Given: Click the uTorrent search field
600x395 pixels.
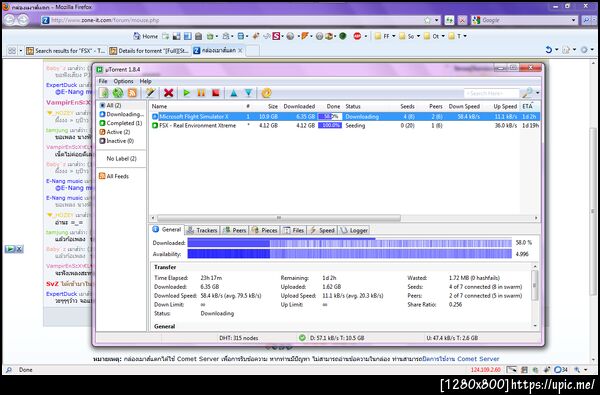Looking at the screenshot, I should (x=491, y=93).
